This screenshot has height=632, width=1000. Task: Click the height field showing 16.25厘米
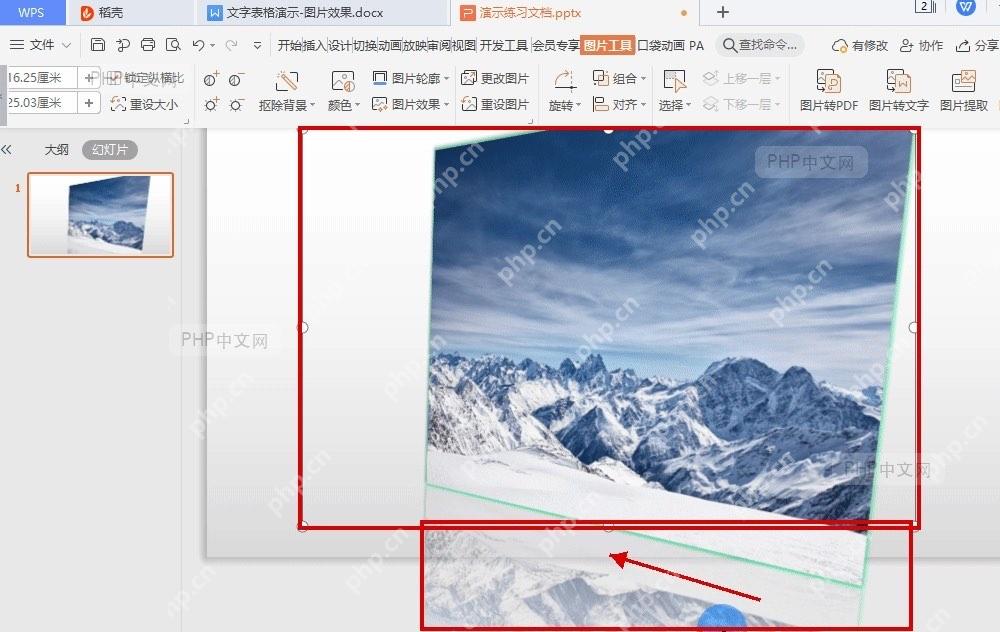pyautogui.click(x=41, y=78)
